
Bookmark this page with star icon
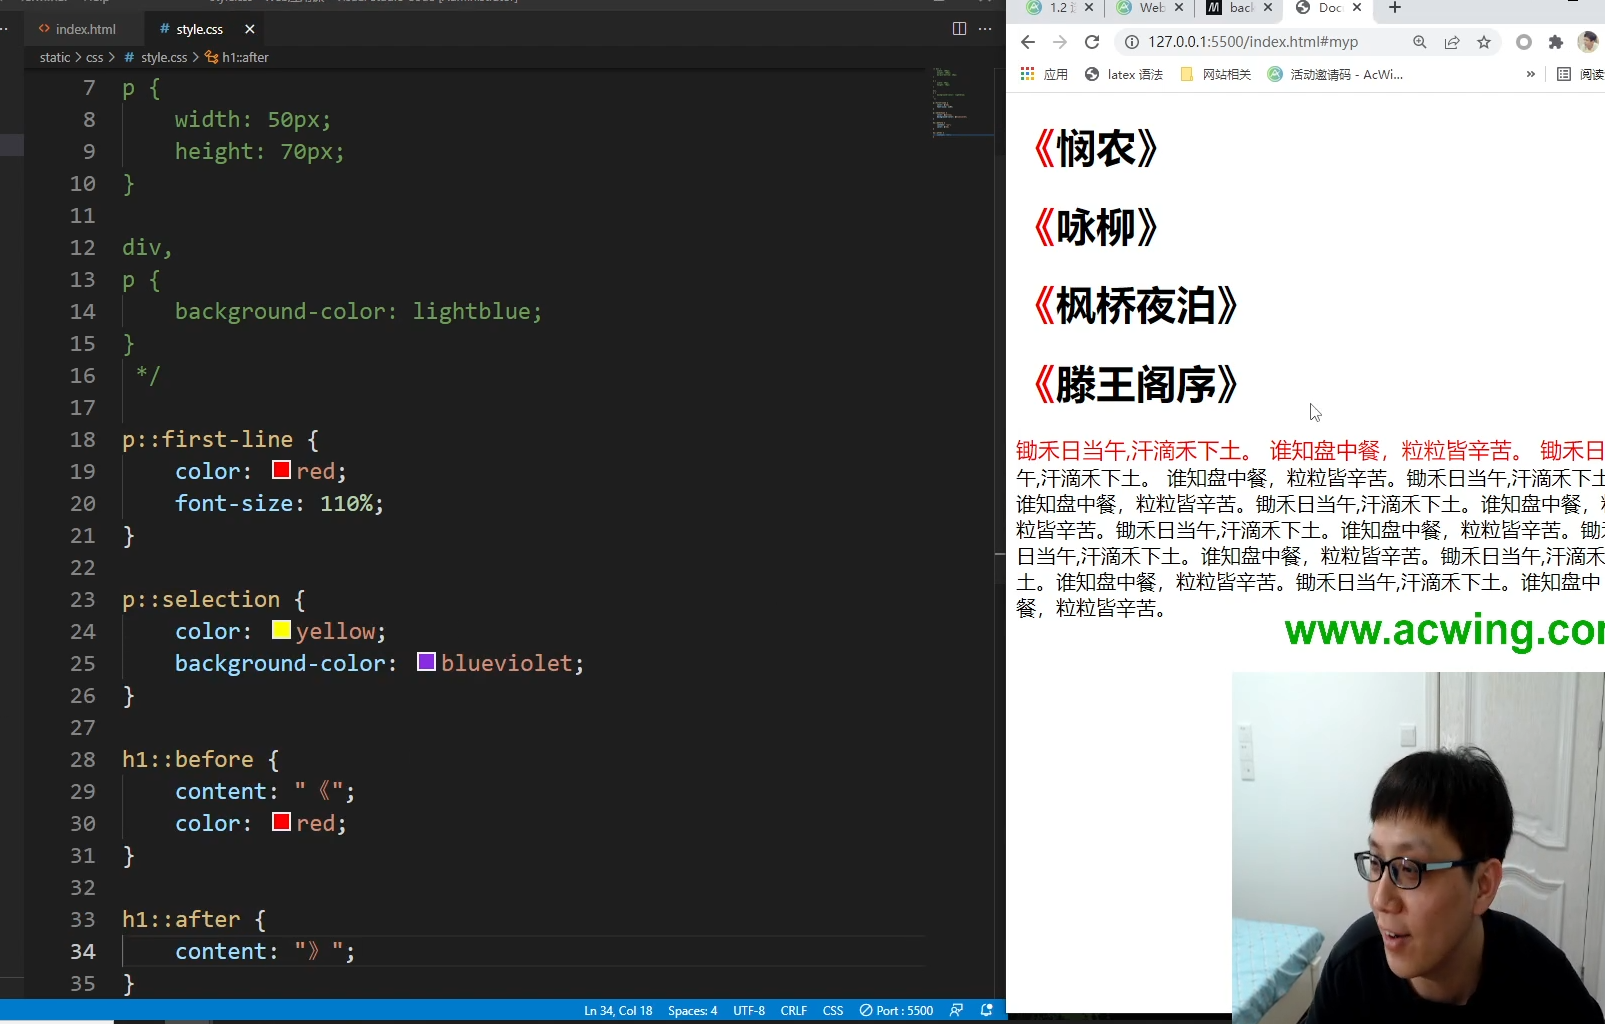(1484, 42)
